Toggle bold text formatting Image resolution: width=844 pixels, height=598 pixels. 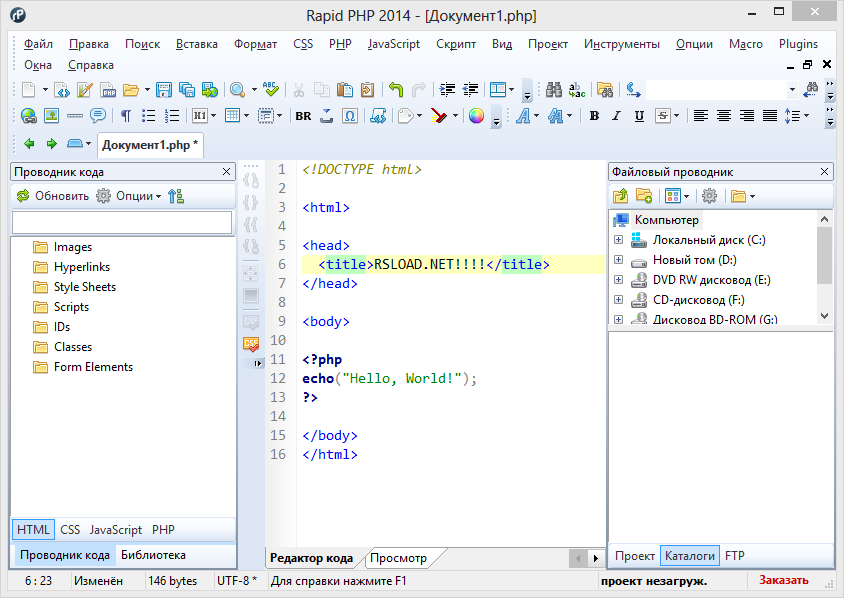coord(594,116)
